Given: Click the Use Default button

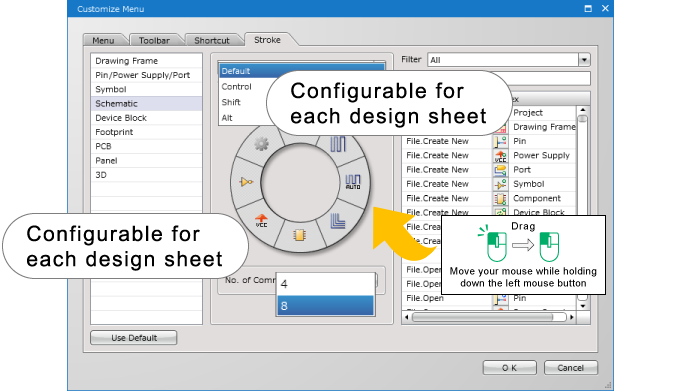Looking at the screenshot, I should point(134,338).
